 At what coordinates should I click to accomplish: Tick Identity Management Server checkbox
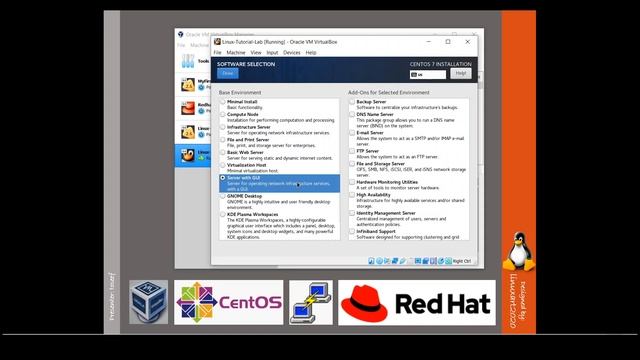[x=352, y=213]
